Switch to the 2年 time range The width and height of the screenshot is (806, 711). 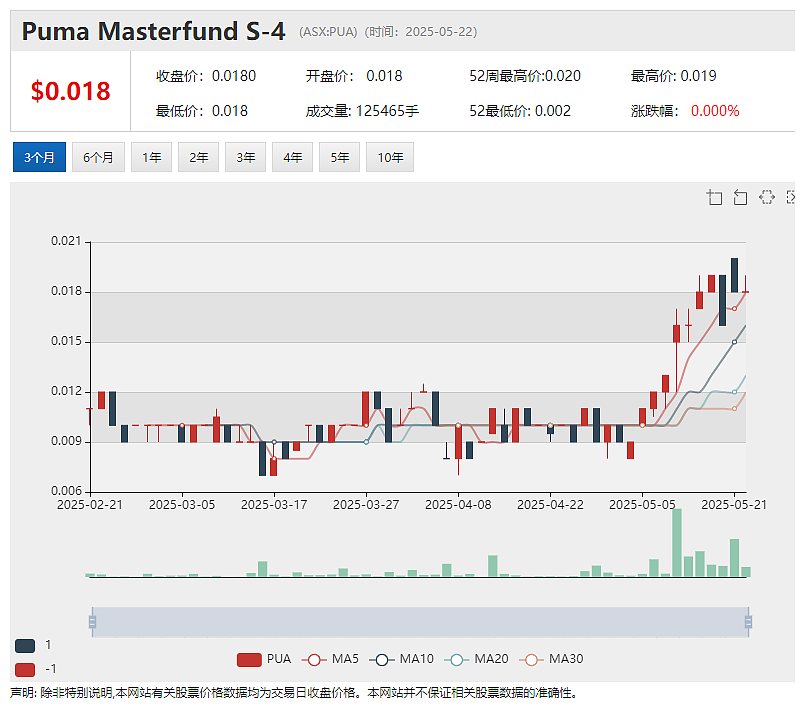(198, 157)
